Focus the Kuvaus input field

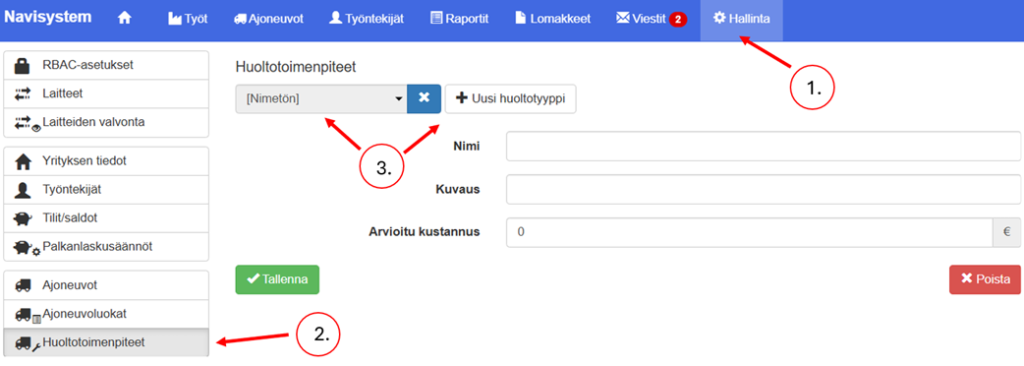pyautogui.click(x=763, y=189)
